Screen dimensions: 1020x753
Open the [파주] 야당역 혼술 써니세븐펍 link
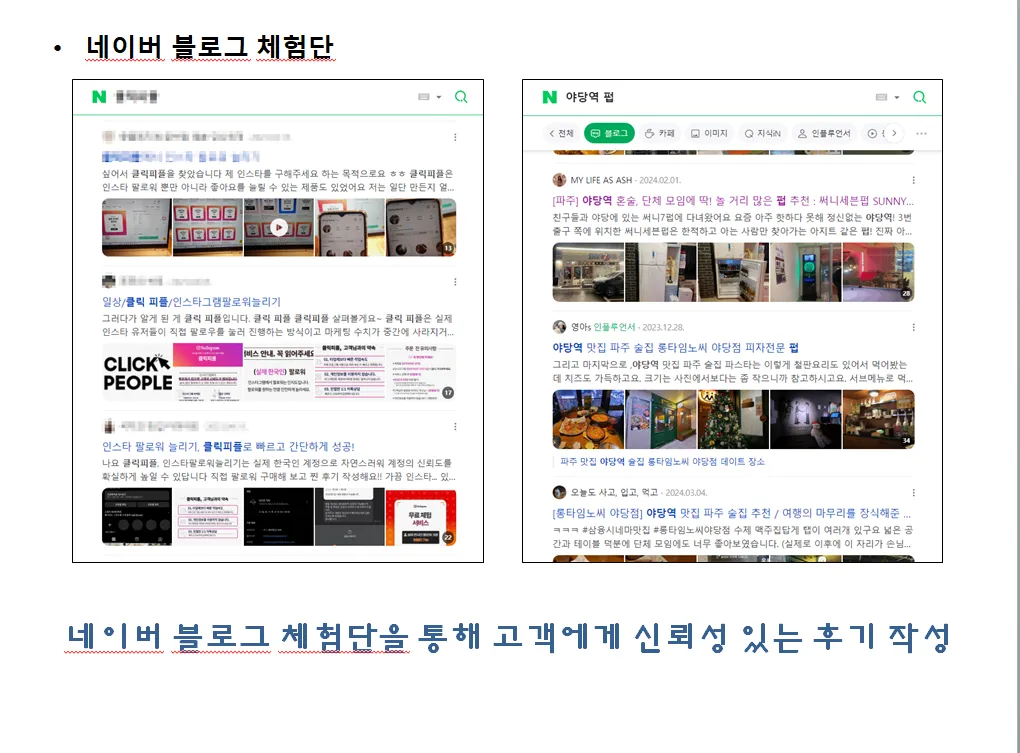pyautogui.click(x=732, y=201)
